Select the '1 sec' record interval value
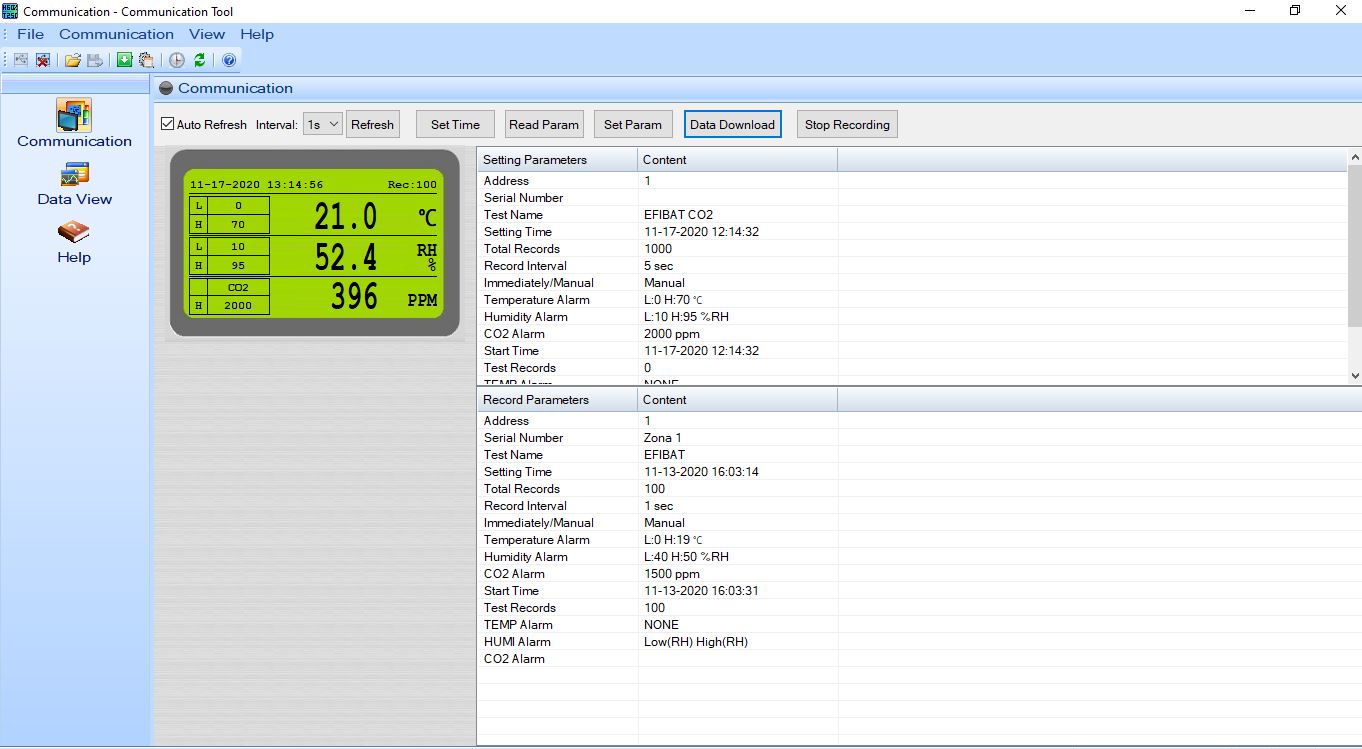This screenshot has height=749, width=1362. 658,506
